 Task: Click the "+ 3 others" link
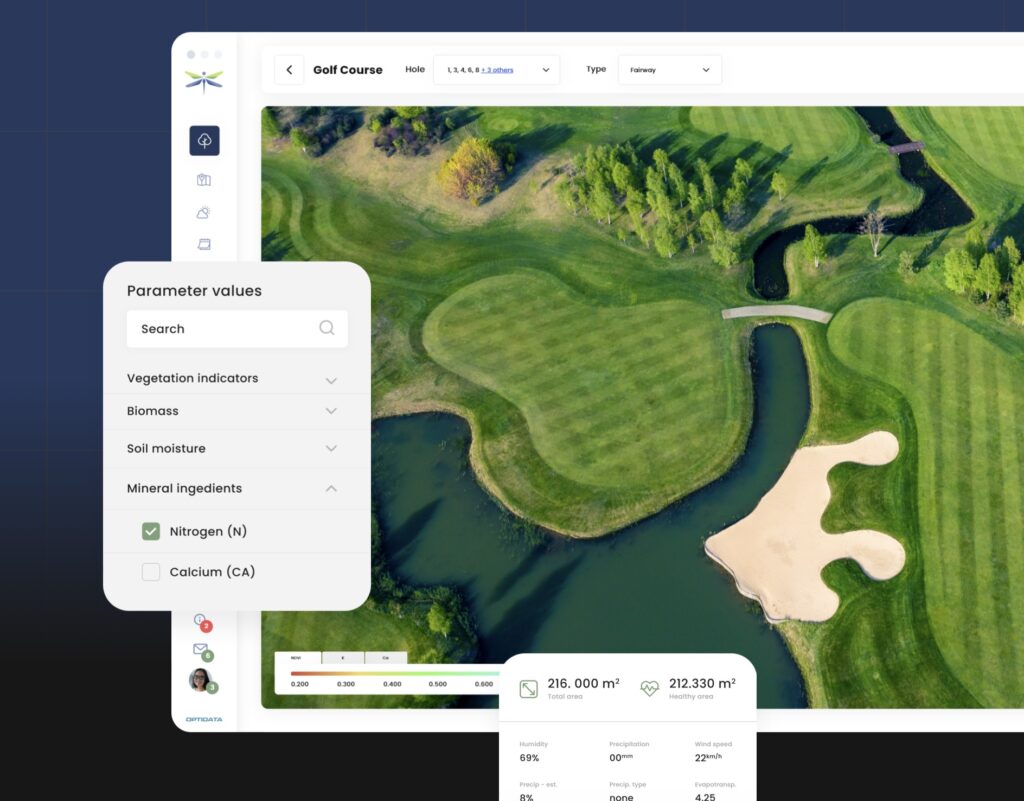(x=497, y=70)
